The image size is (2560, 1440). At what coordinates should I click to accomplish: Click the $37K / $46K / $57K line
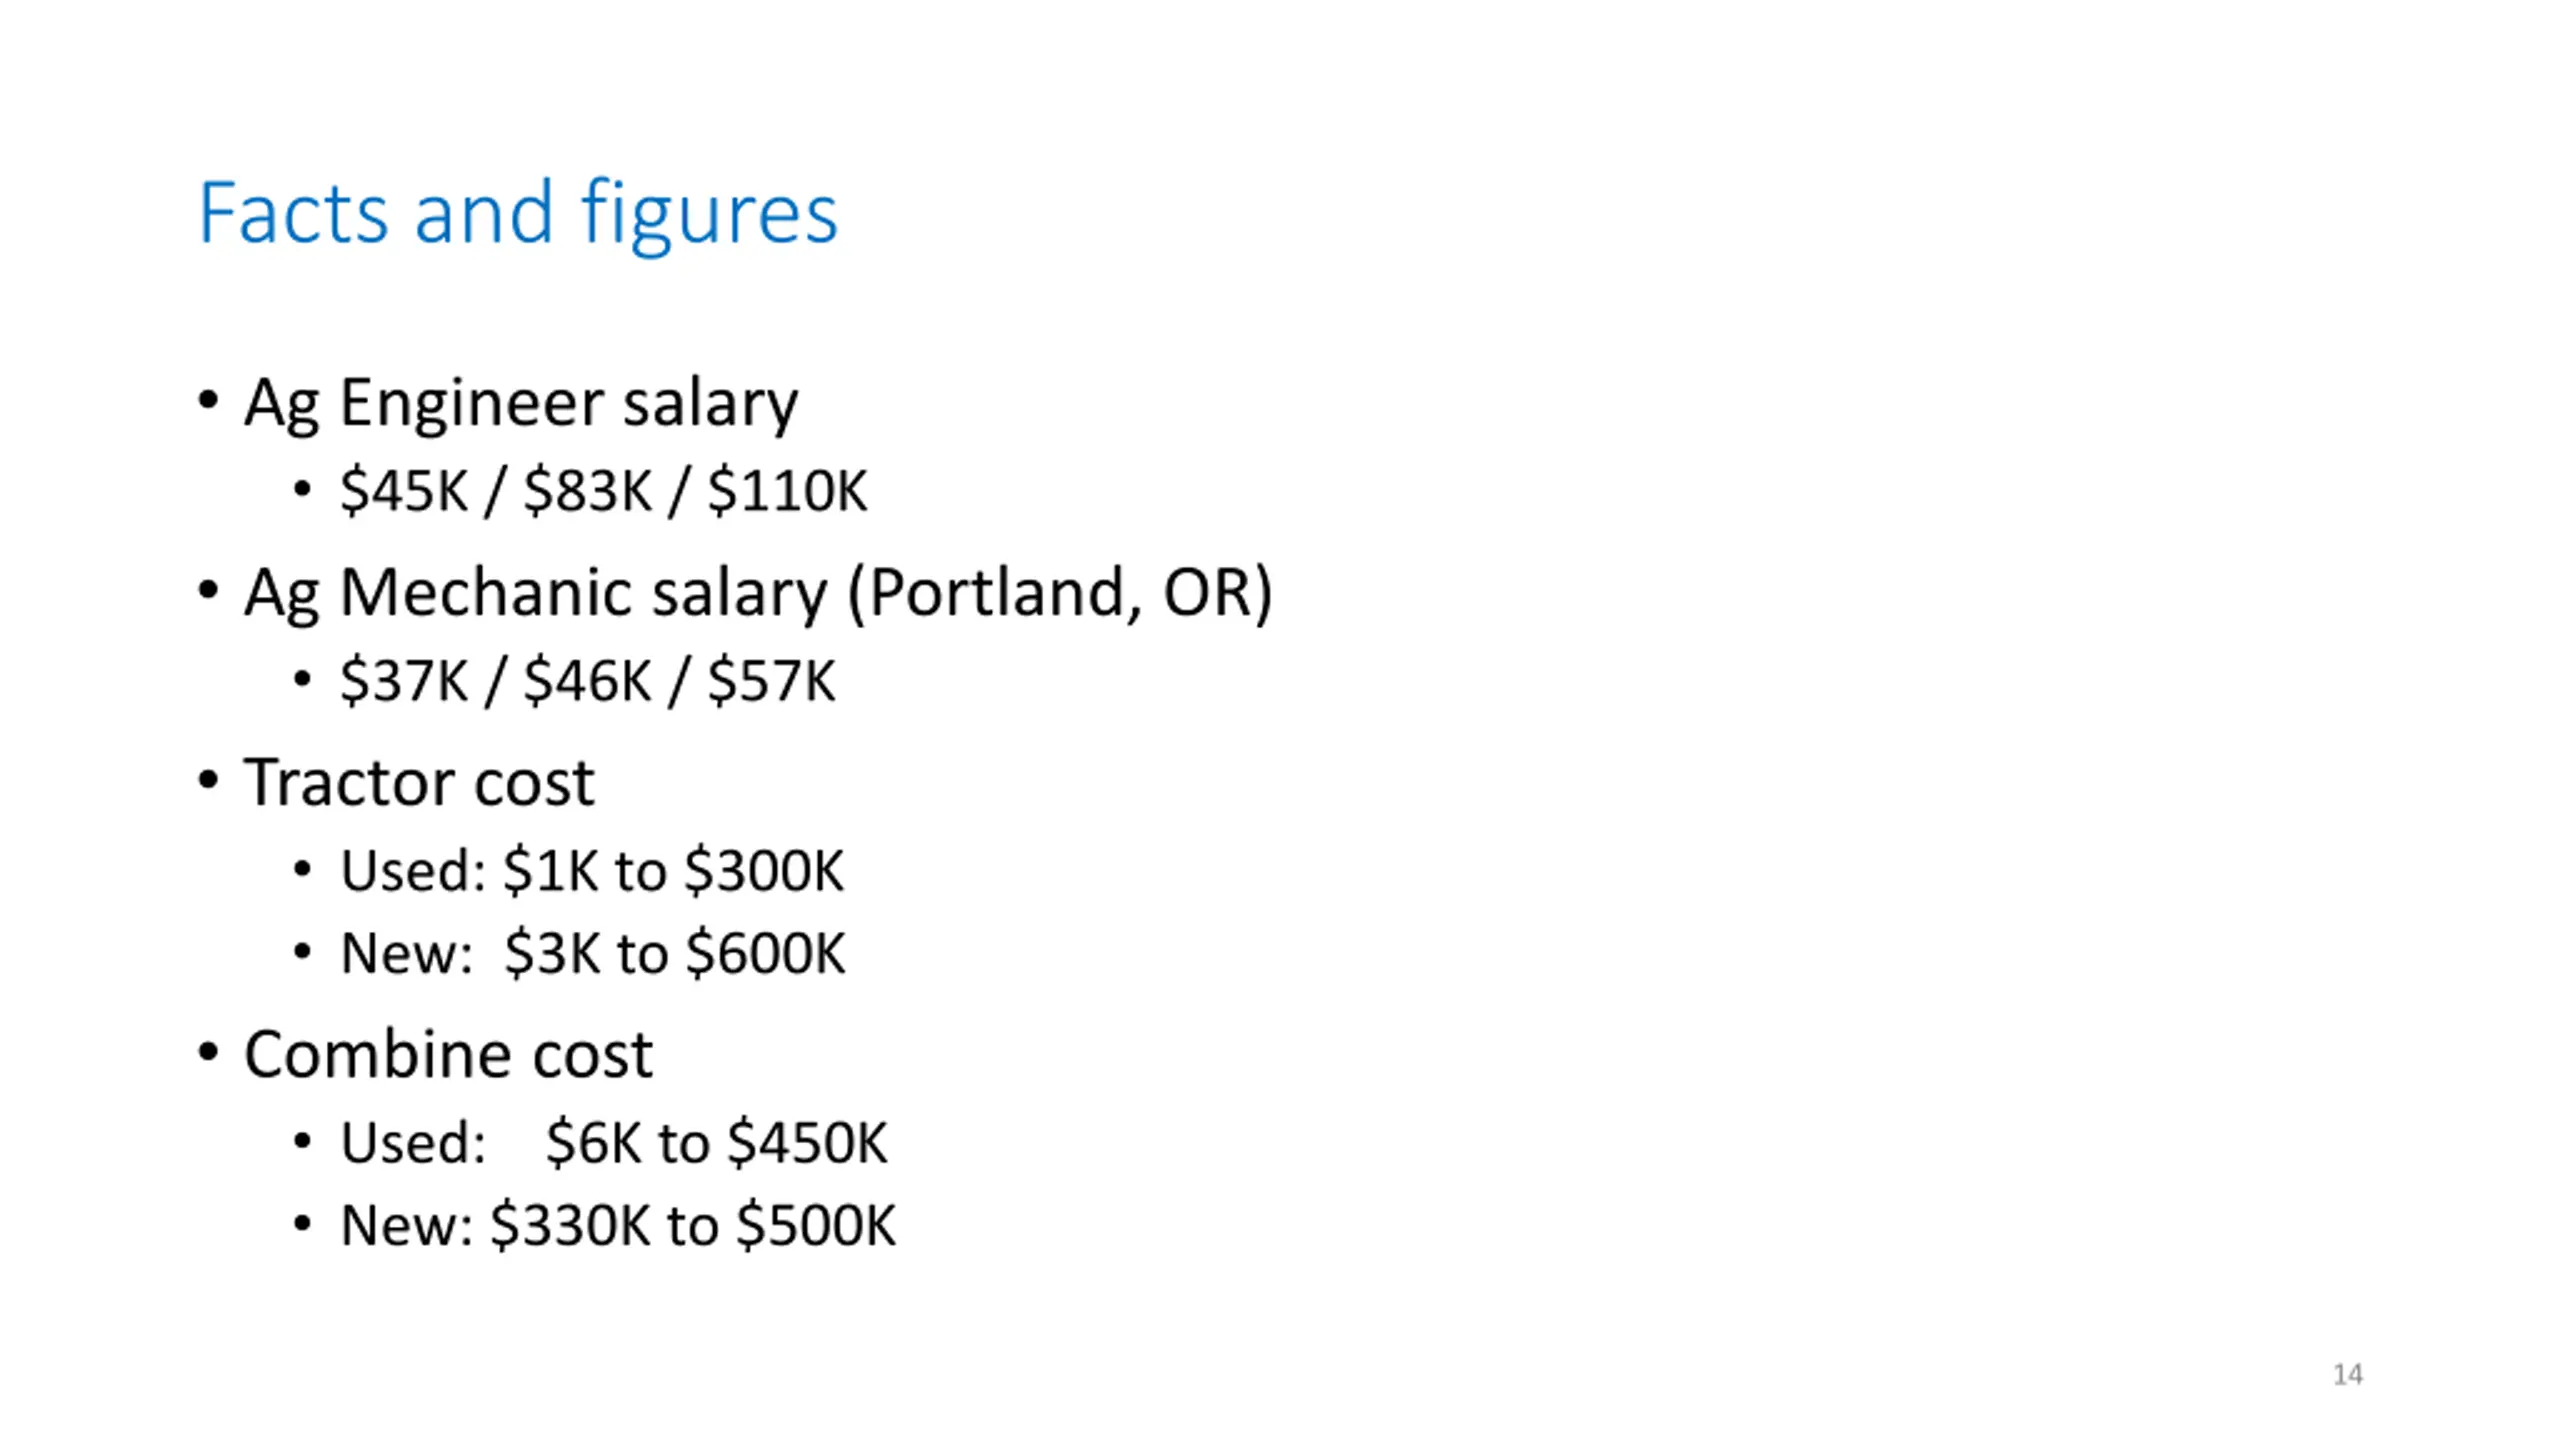(588, 682)
